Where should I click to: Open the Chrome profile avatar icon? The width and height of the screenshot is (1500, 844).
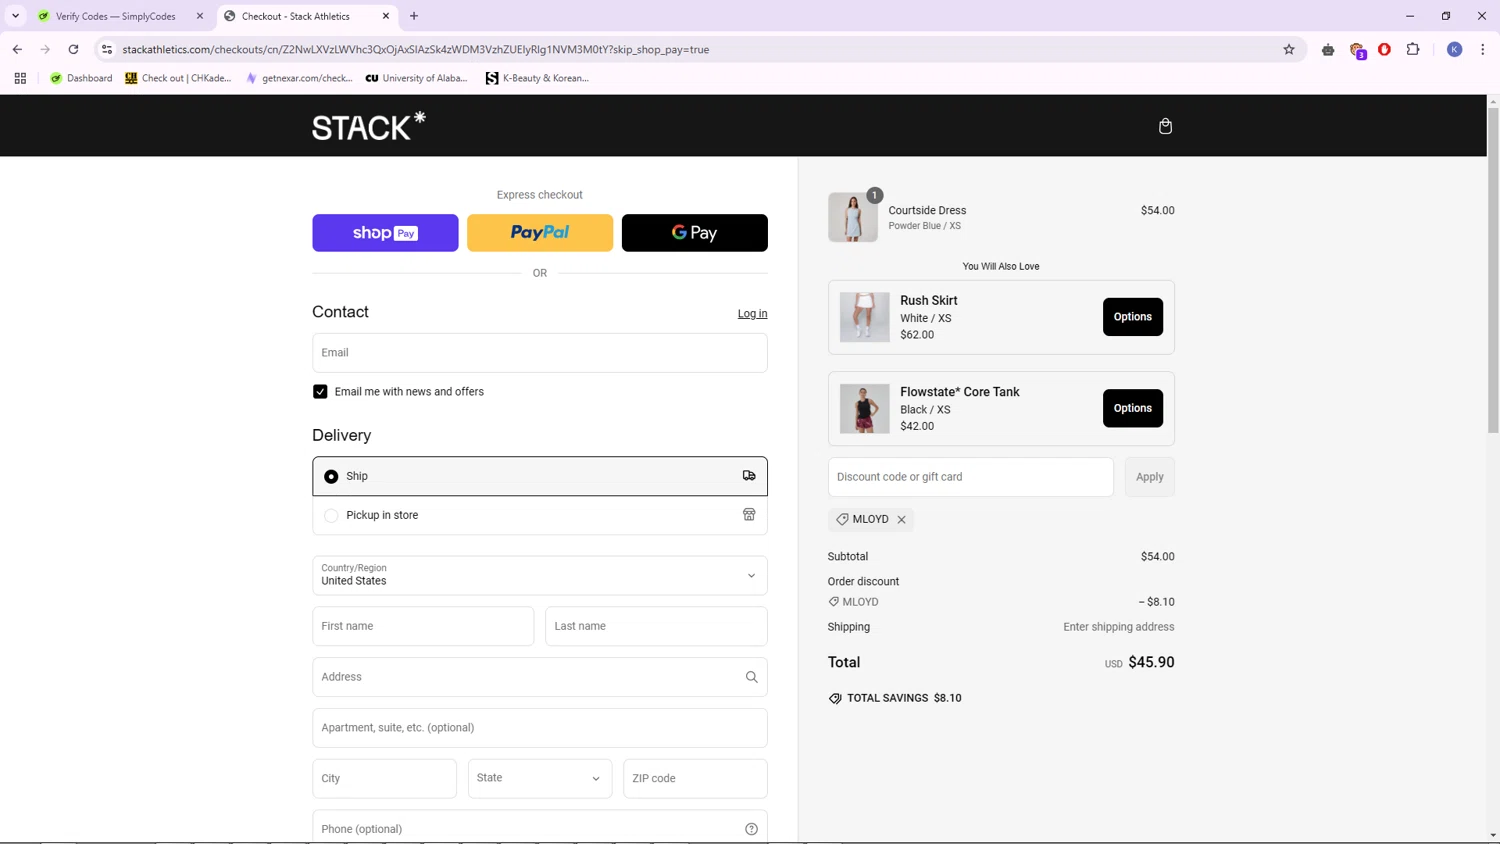pos(1455,49)
